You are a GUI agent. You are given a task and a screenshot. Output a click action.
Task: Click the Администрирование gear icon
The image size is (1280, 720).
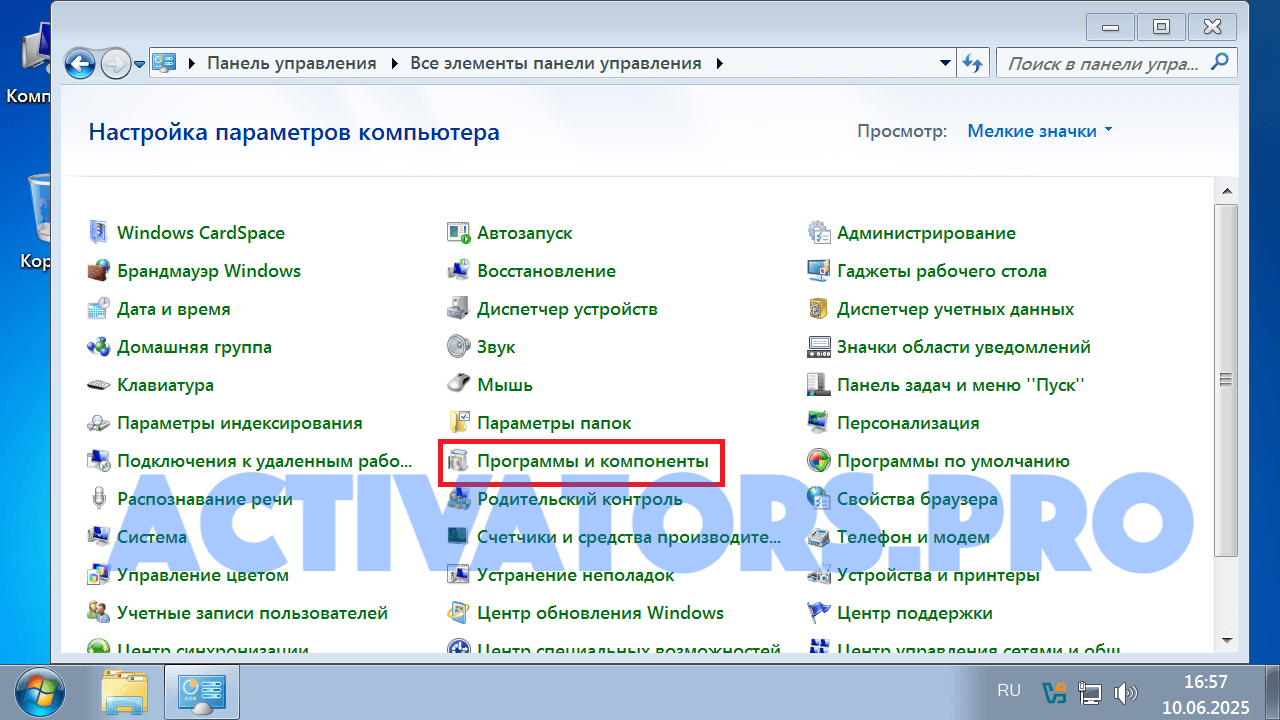point(818,233)
